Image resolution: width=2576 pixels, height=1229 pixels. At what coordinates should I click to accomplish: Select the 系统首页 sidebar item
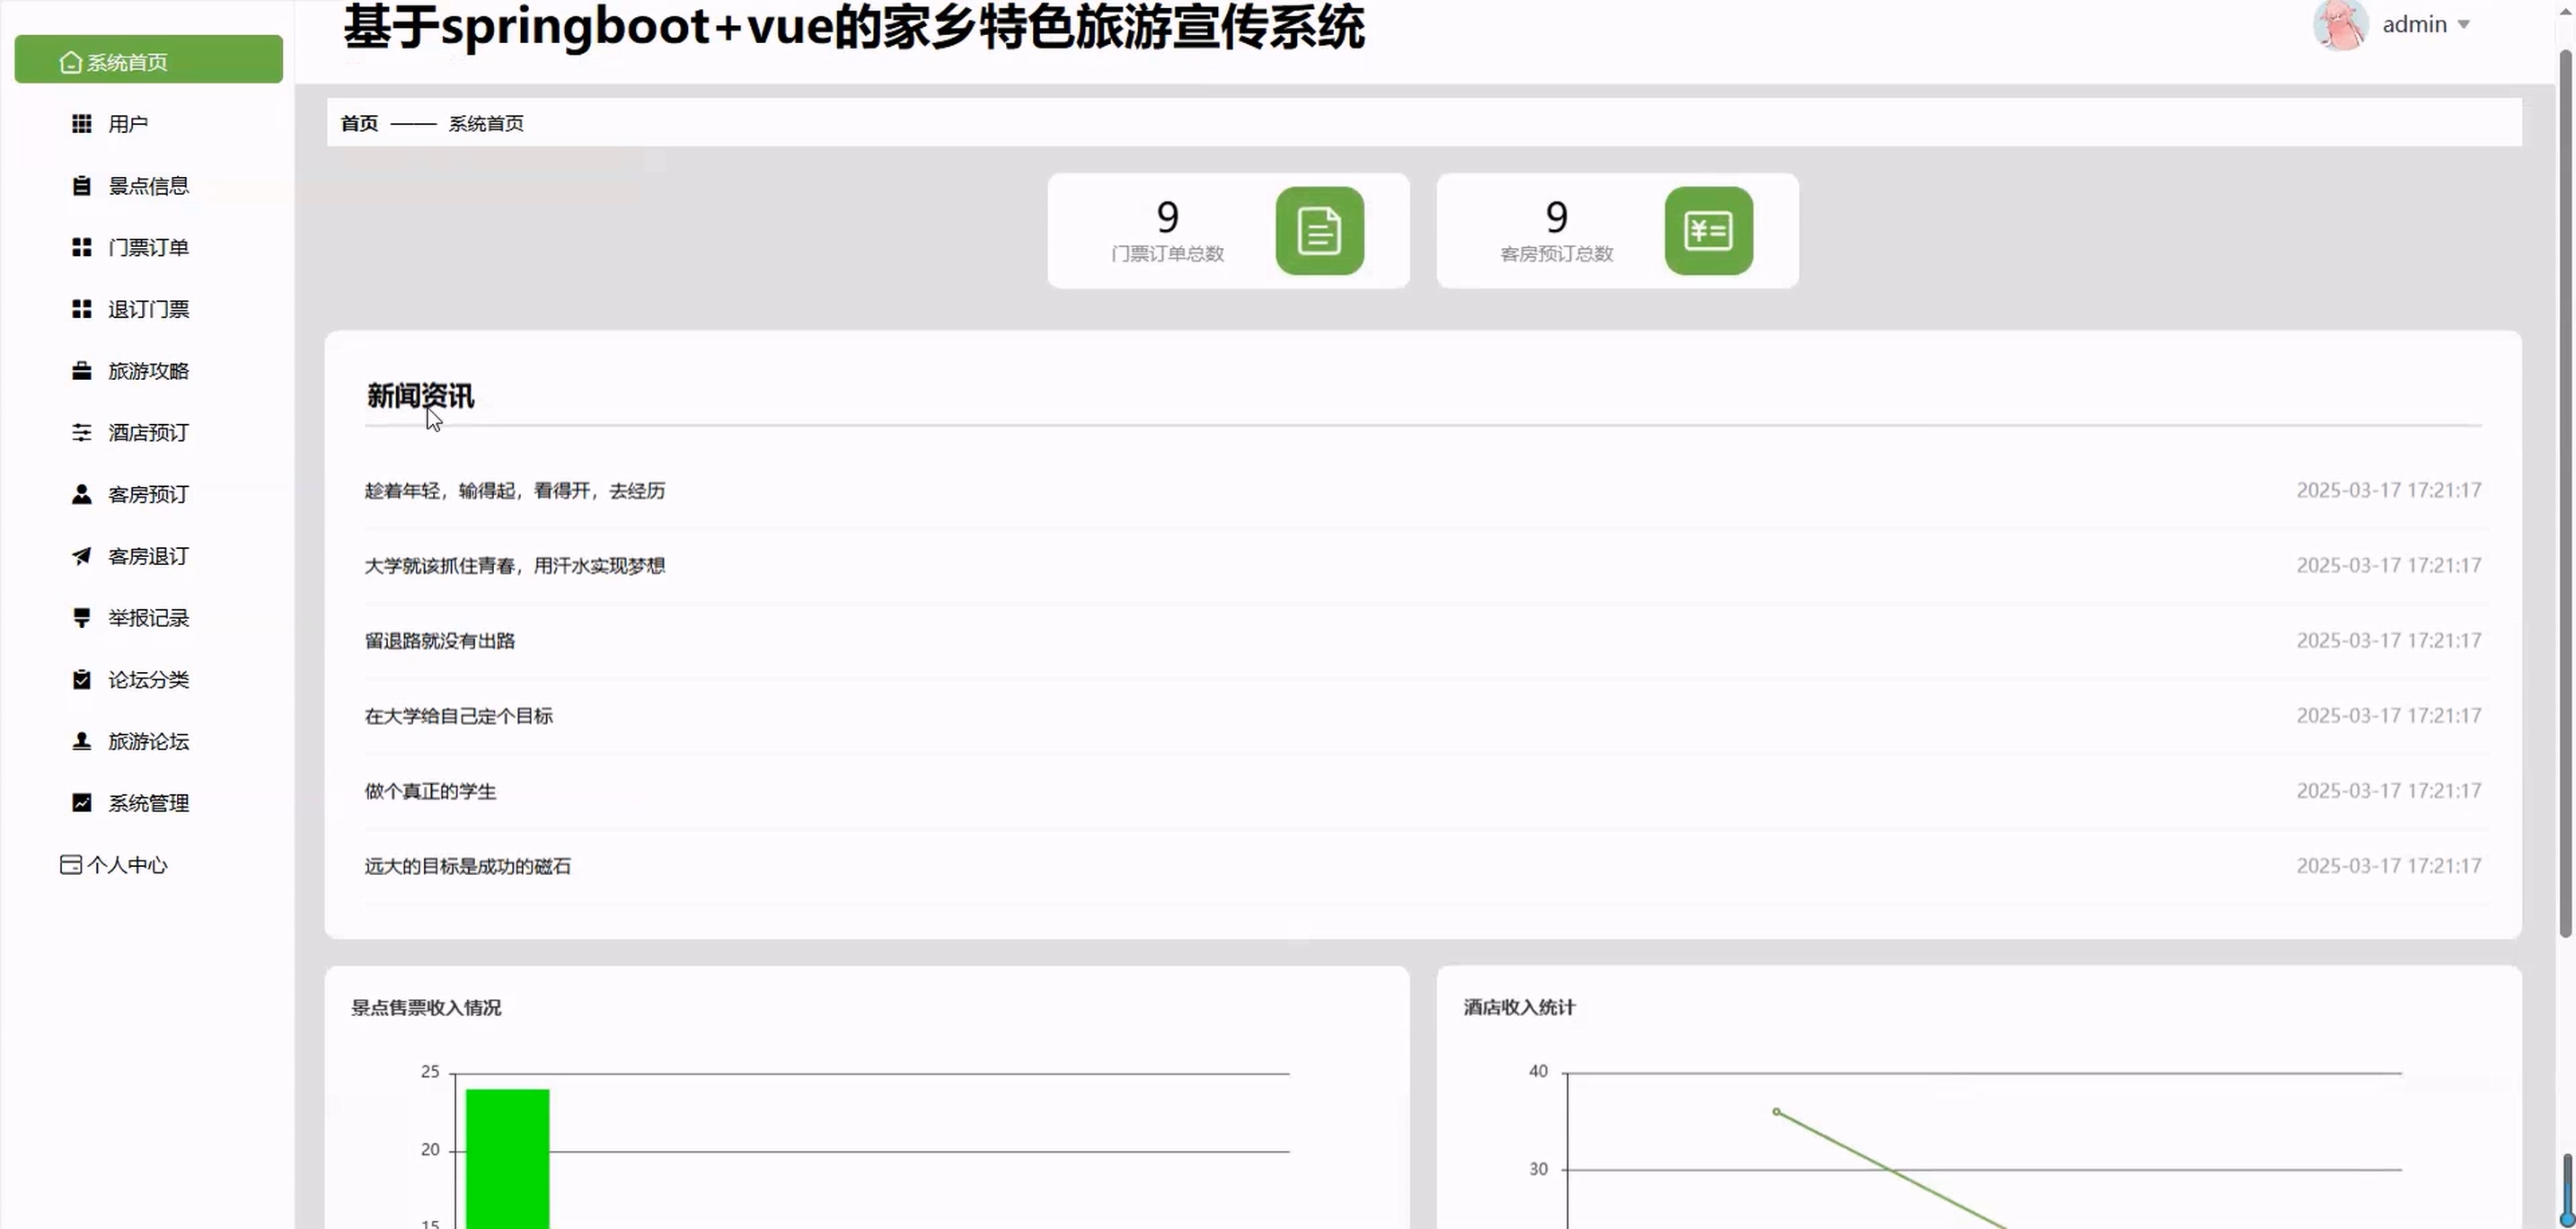(148, 61)
